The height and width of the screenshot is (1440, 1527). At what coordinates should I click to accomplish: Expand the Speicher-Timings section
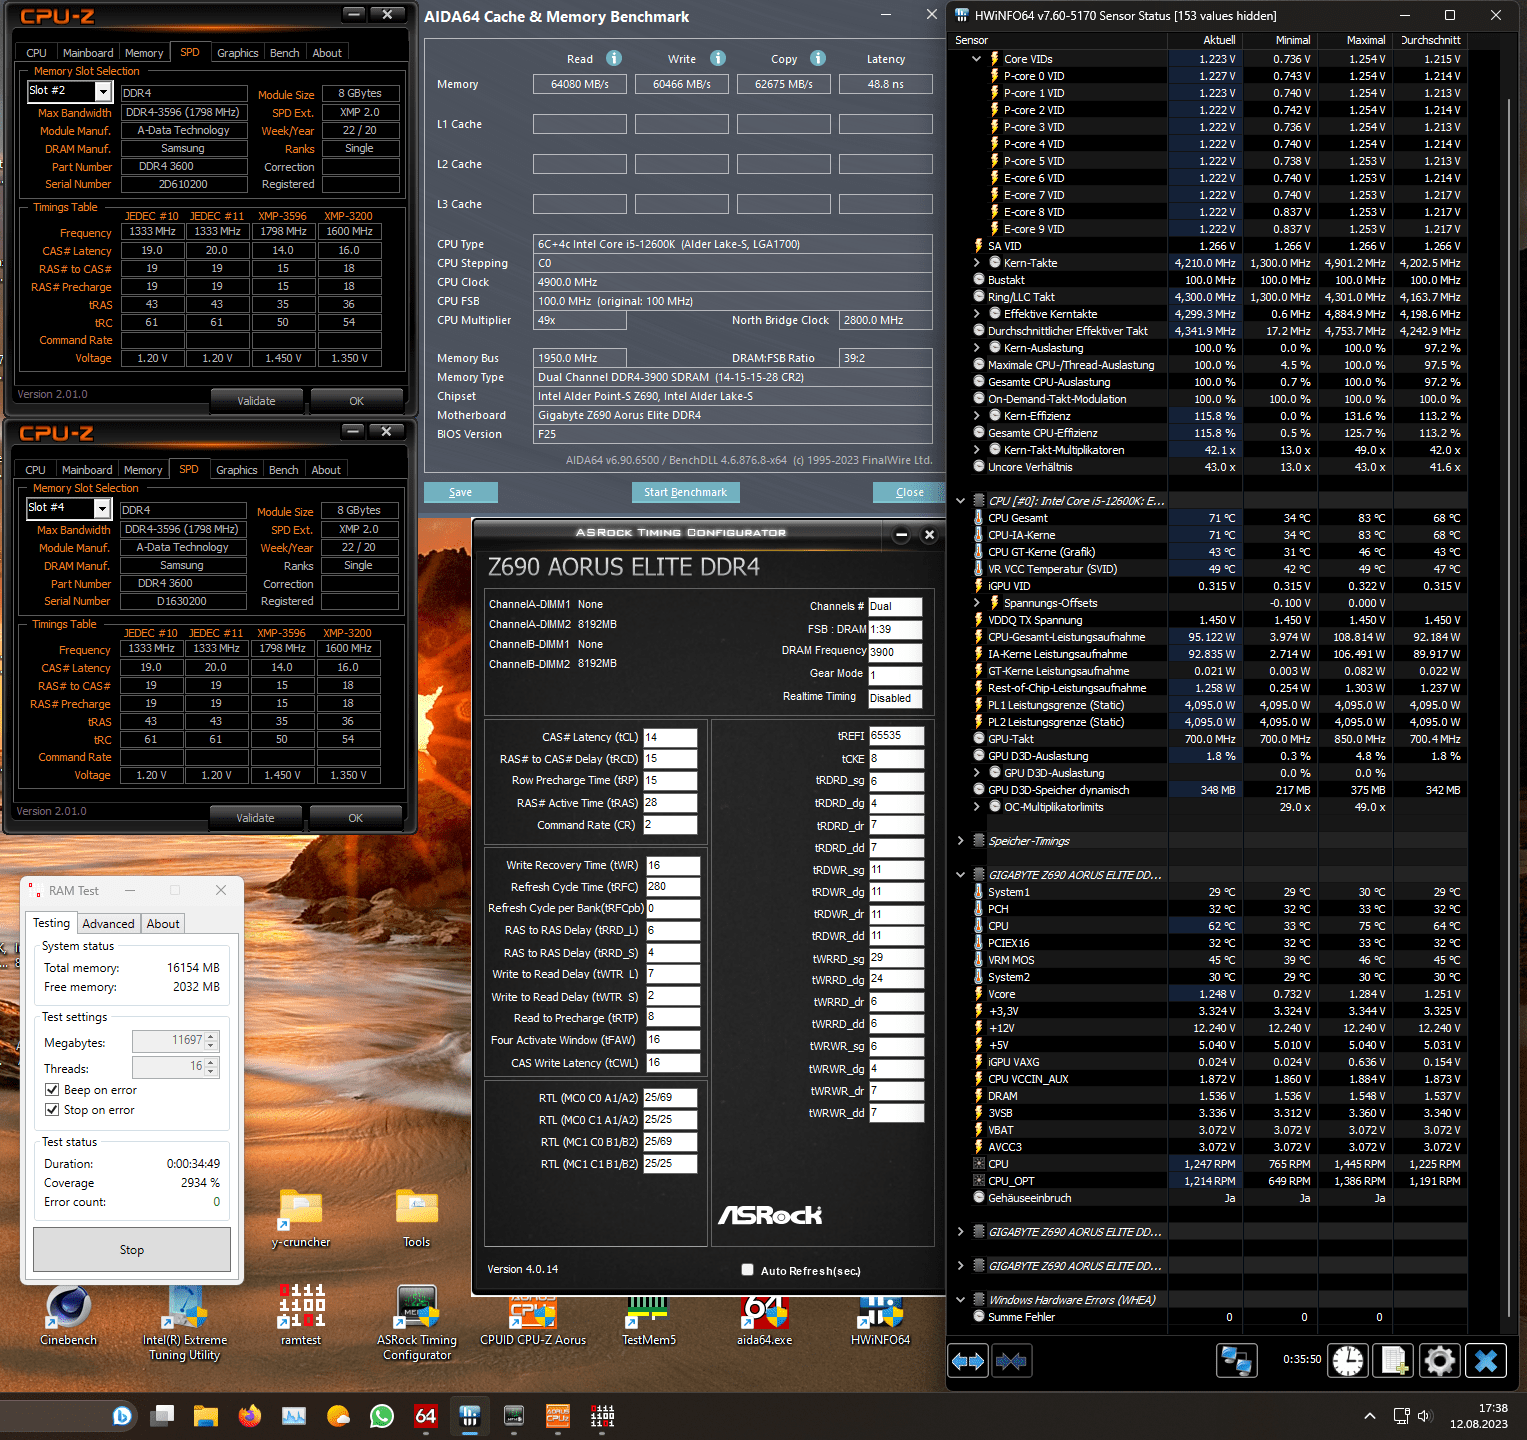tap(961, 841)
